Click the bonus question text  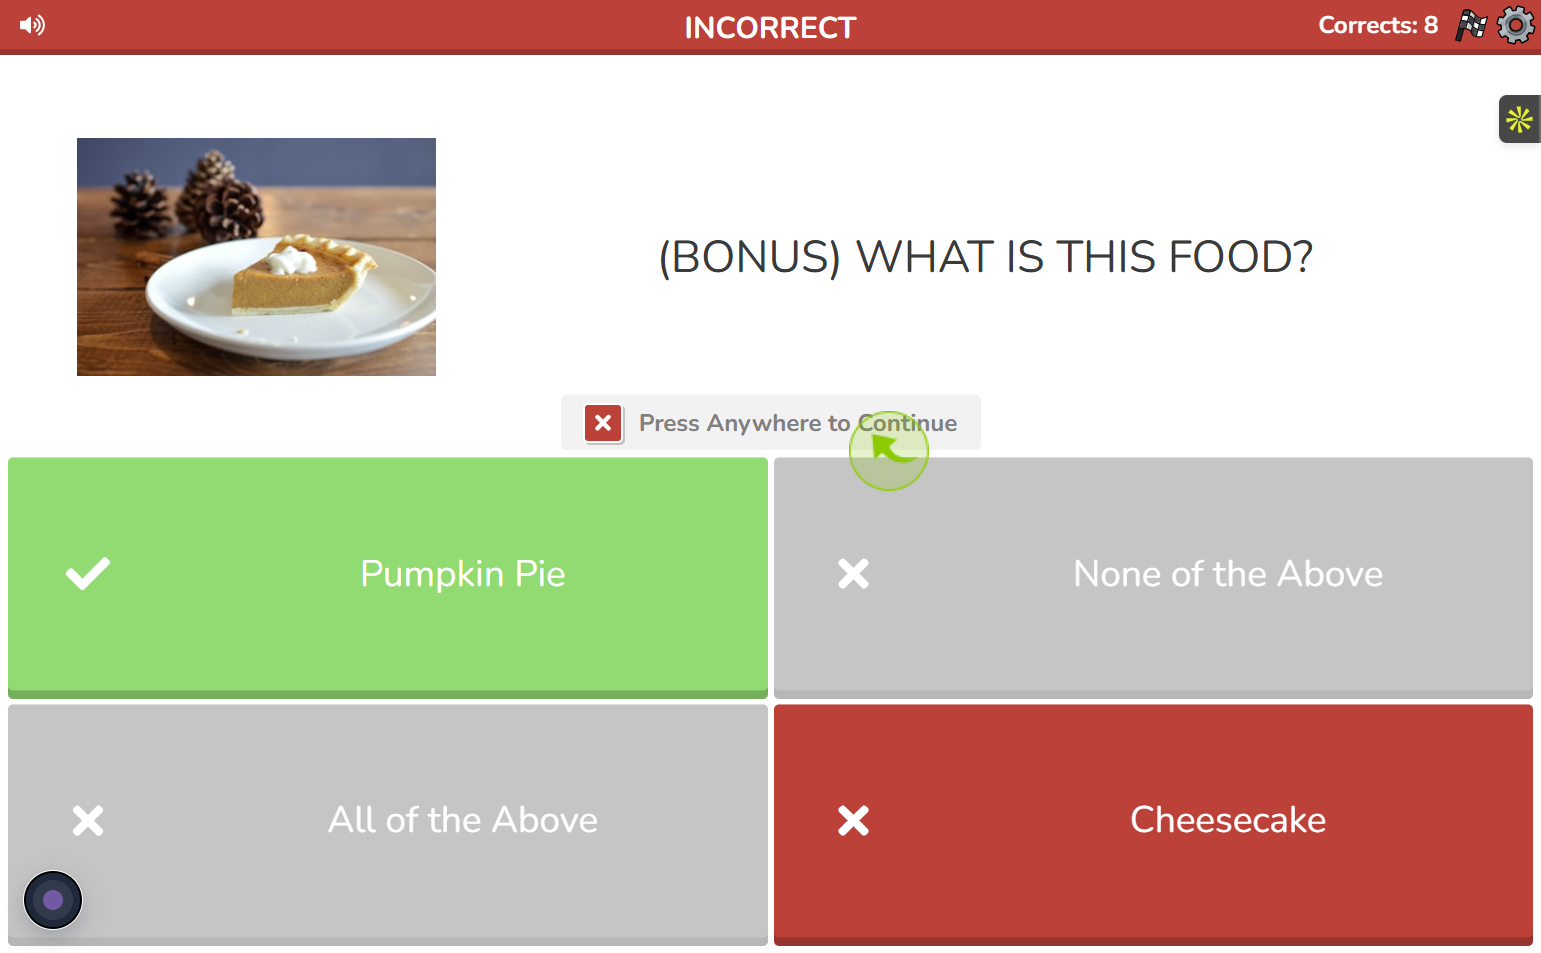[985, 257]
